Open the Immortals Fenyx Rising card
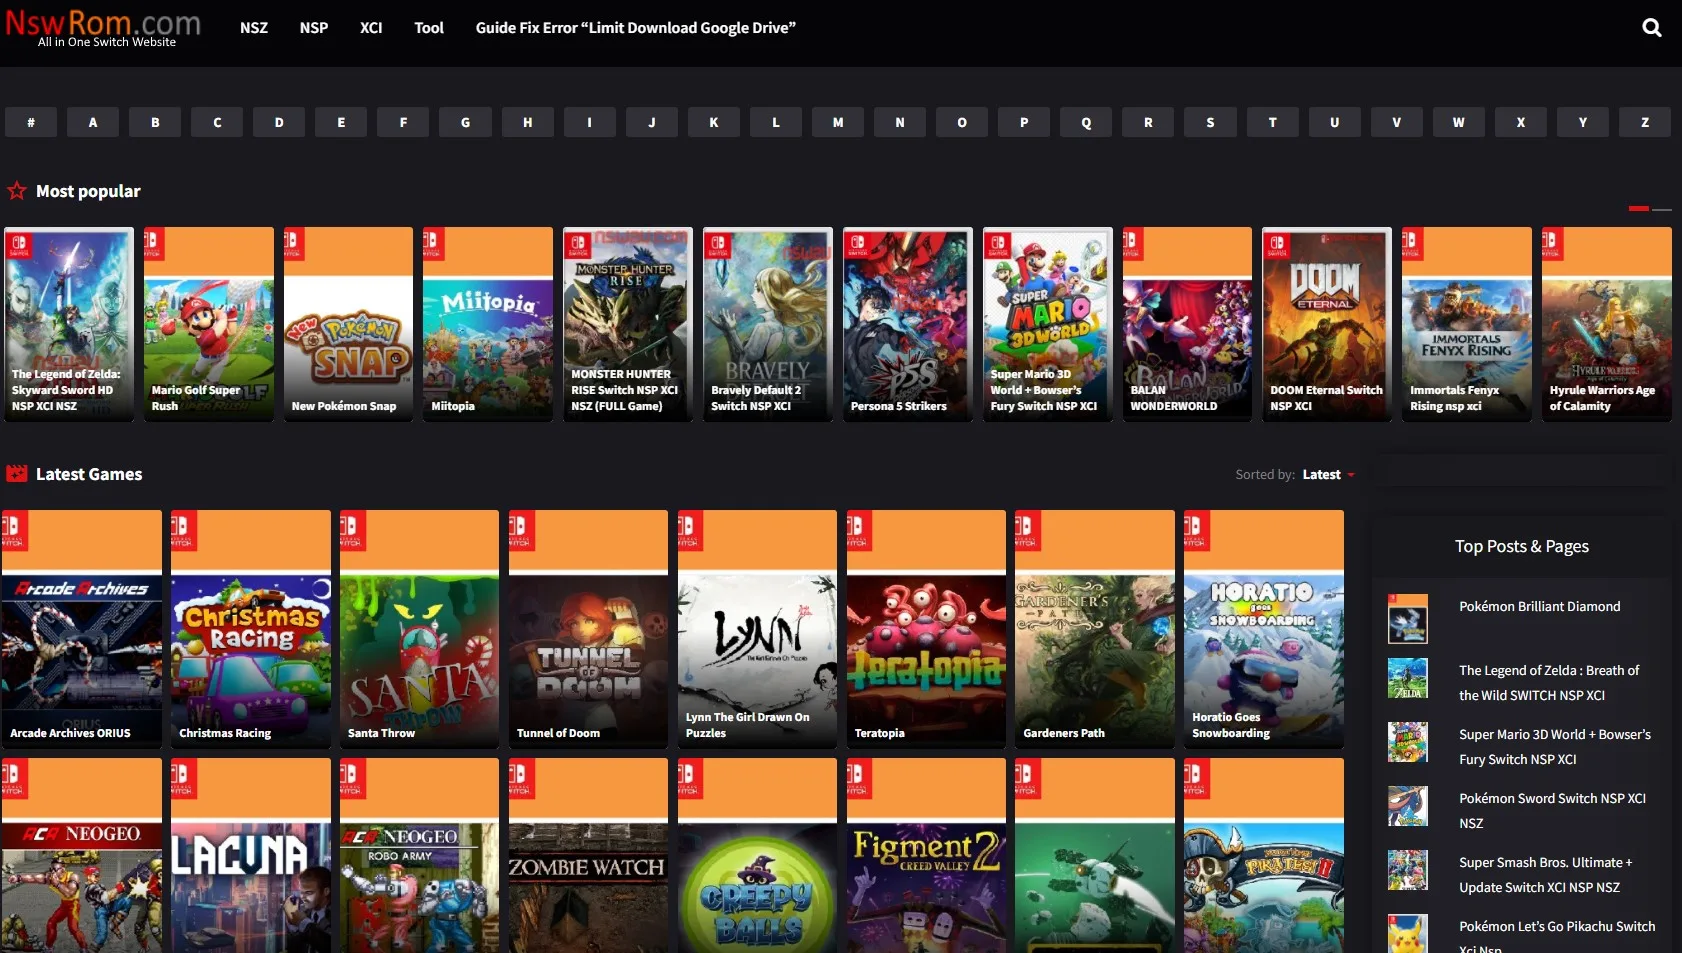Image resolution: width=1682 pixels, height=953 pixels. click(1467, 324)
